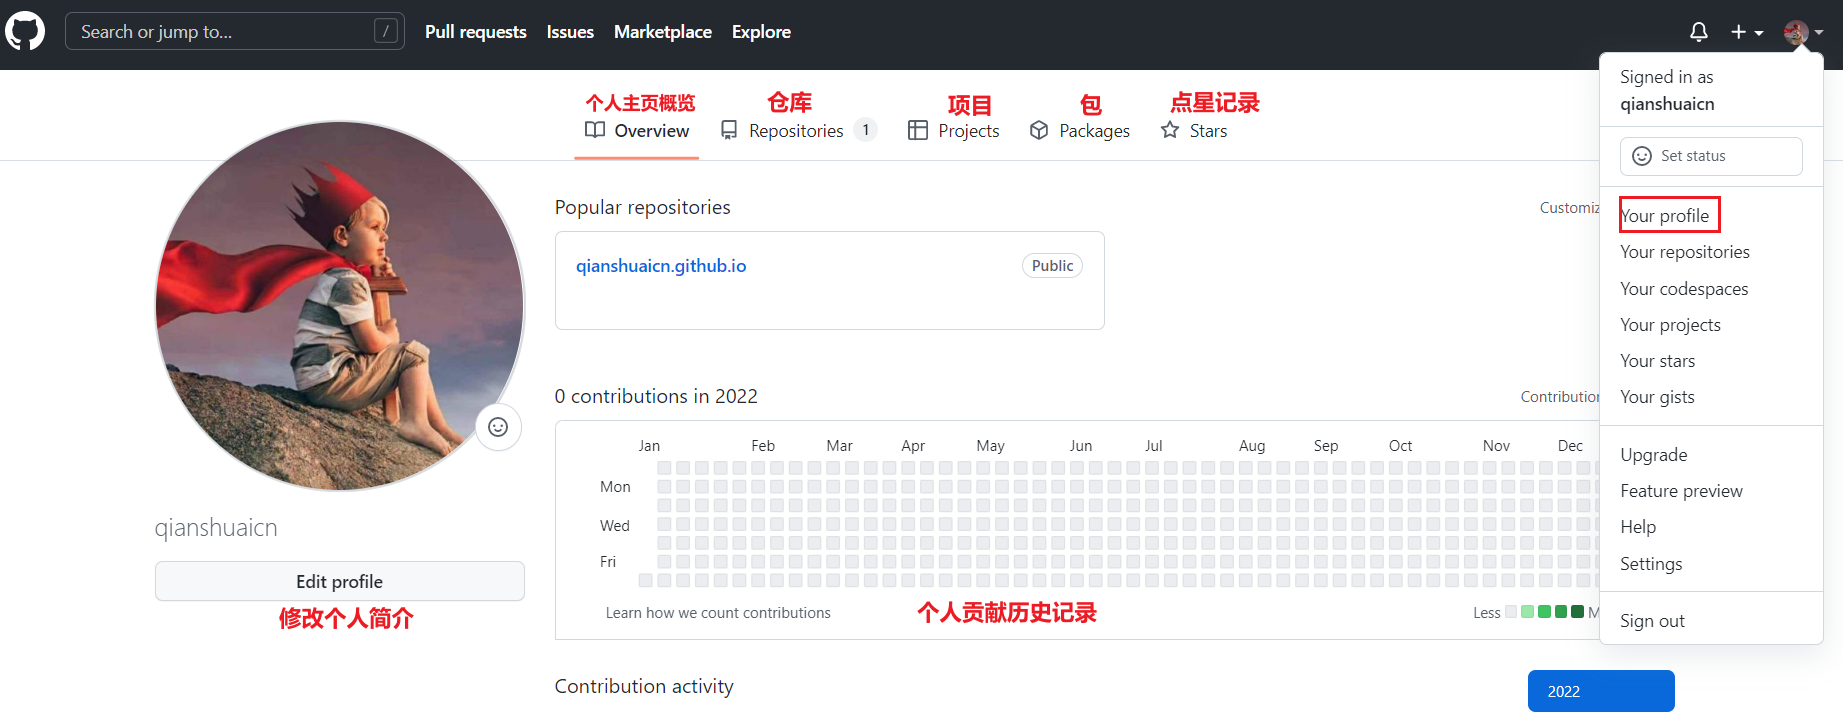Click the slash shortcut key icon in search
1843x723 pixels.
pos(386,31)
